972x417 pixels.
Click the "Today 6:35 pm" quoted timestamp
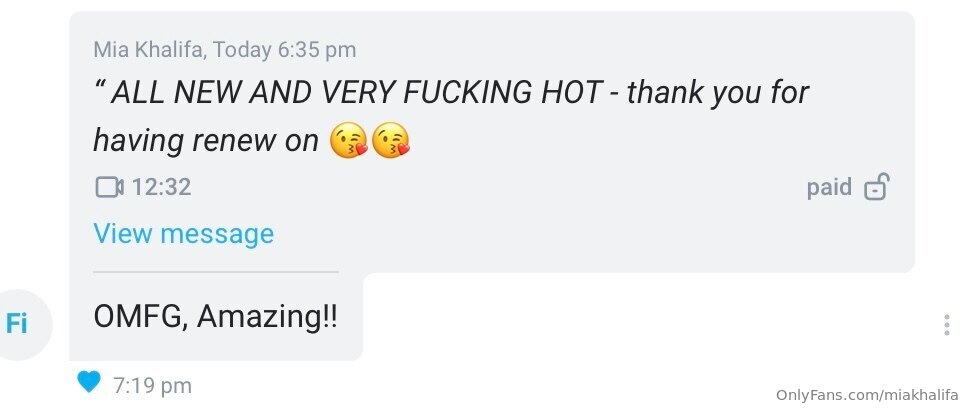[x=285, y=49]
